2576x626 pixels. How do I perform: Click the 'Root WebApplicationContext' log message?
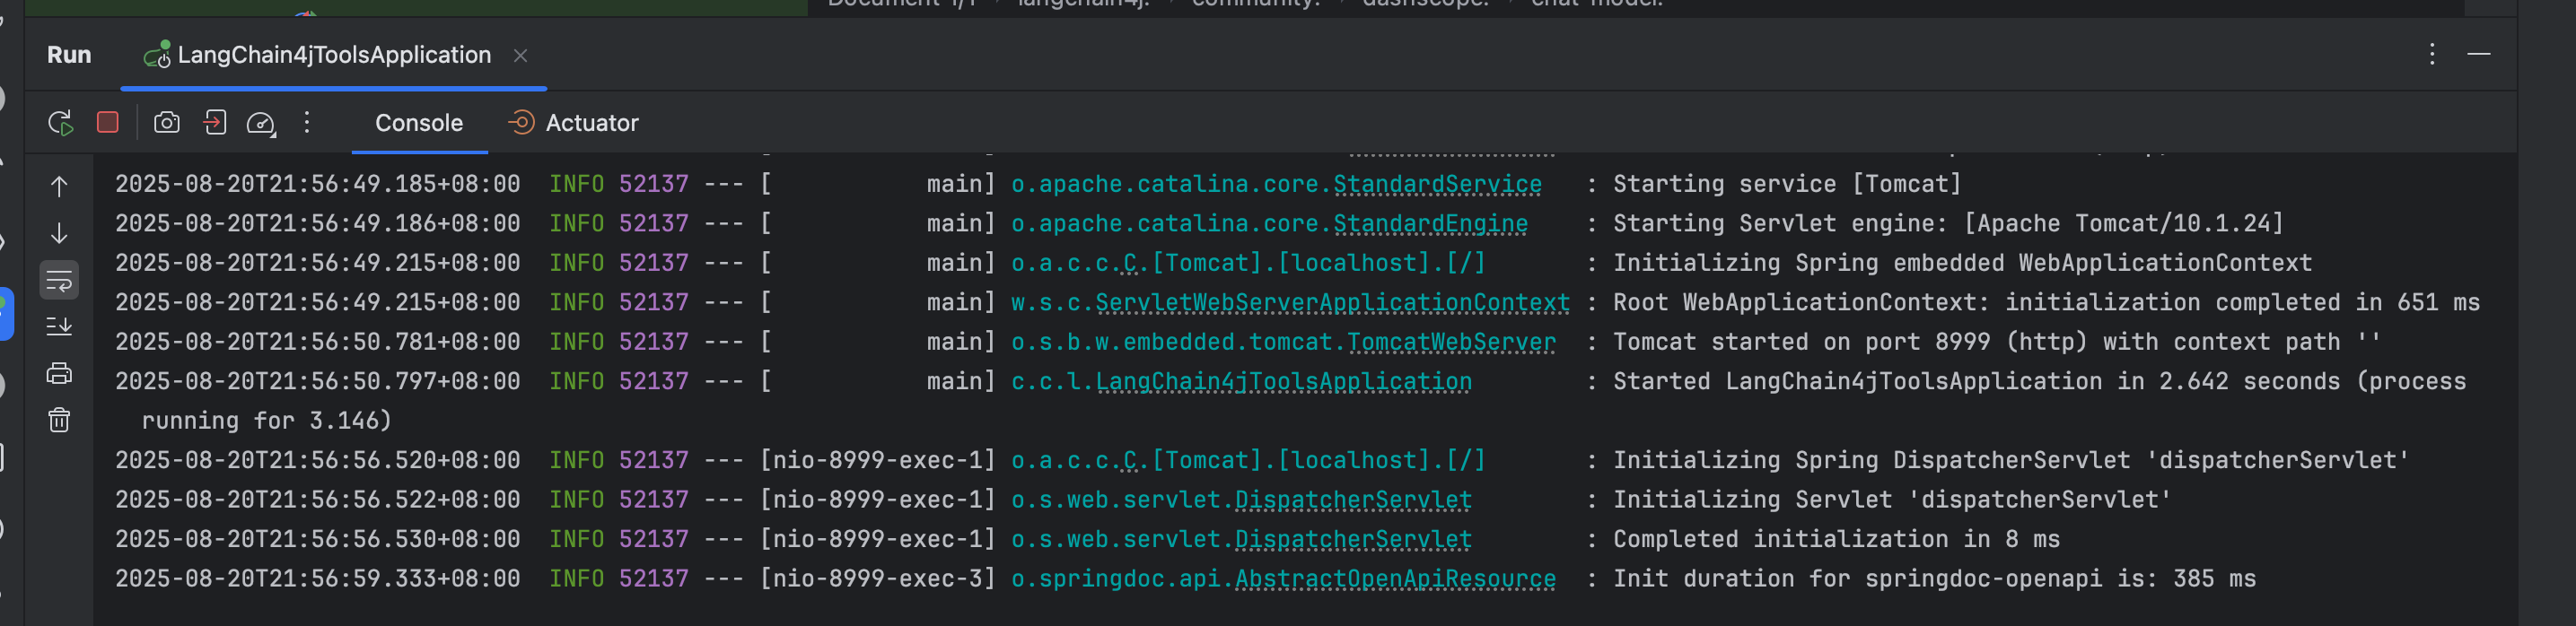coord(2046,302)
